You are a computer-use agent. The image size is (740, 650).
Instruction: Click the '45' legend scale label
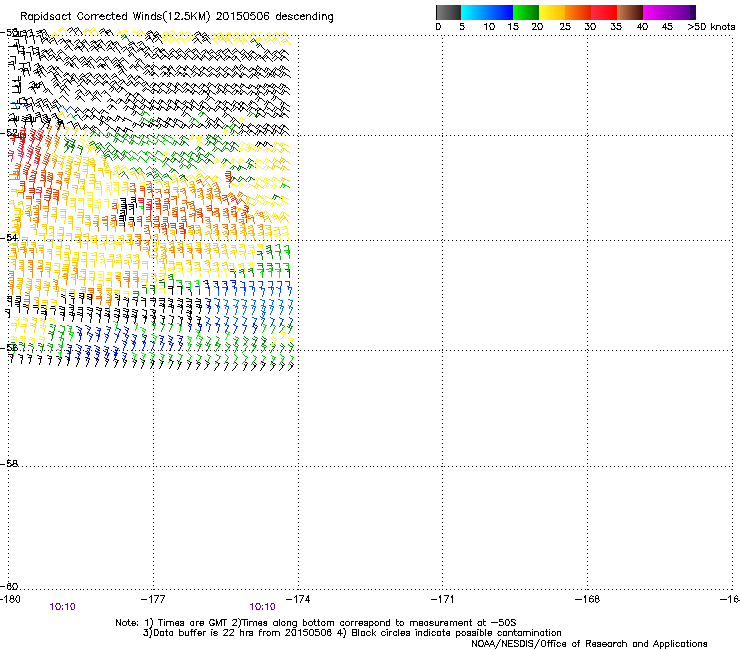(667, 27)
